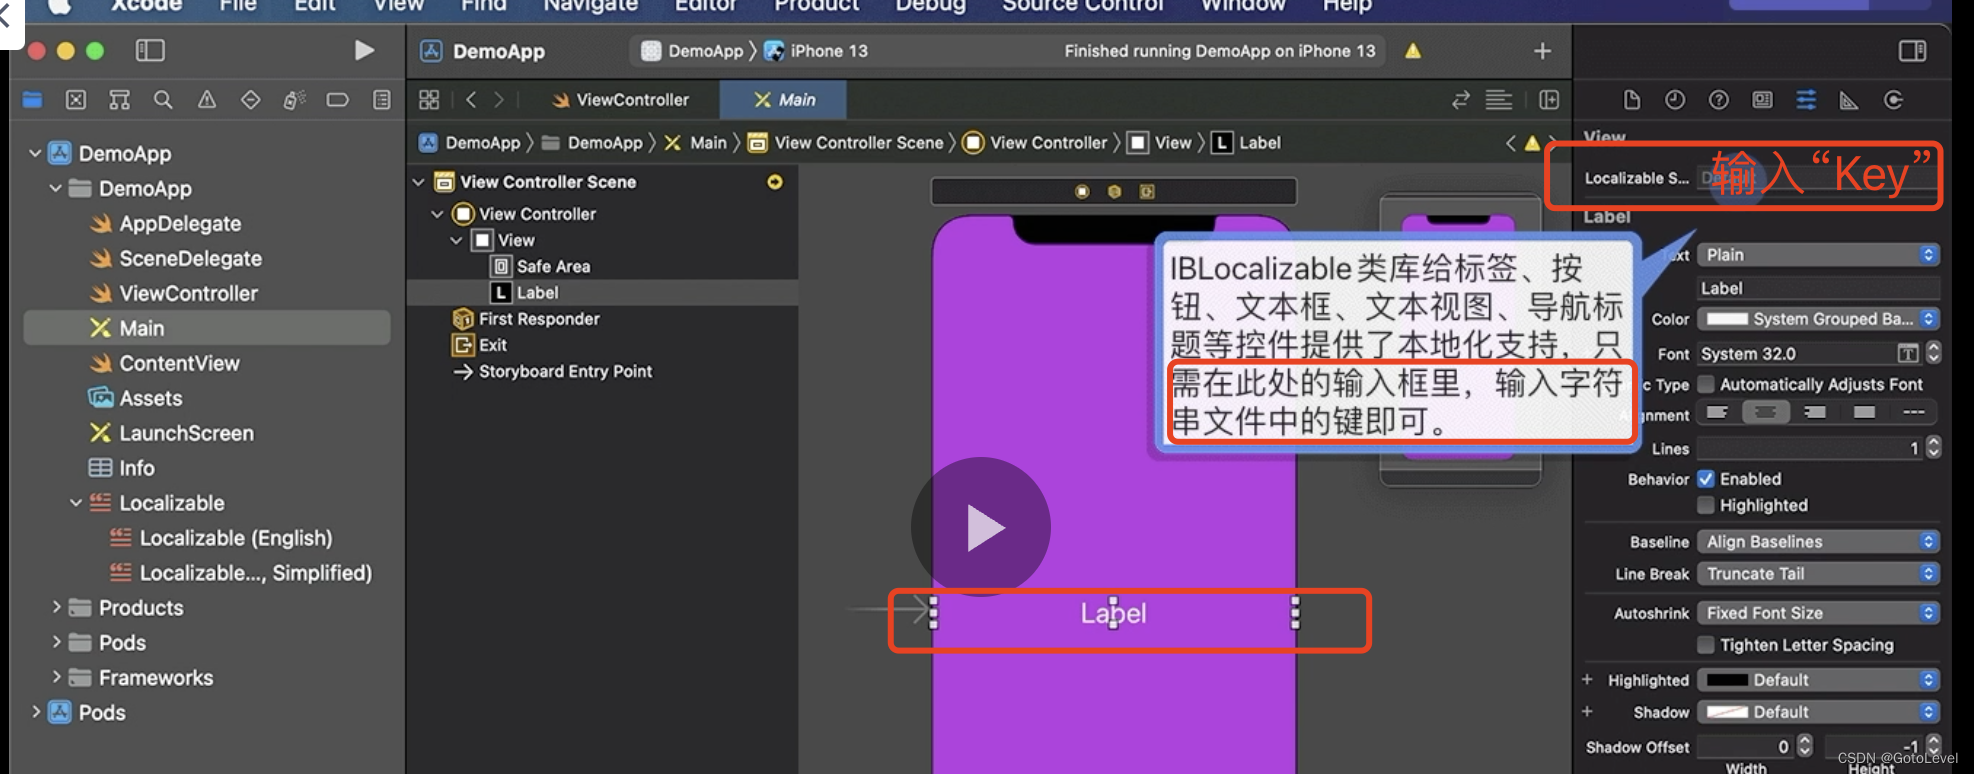Open the Identity inspector icon

pos(1762,99)
